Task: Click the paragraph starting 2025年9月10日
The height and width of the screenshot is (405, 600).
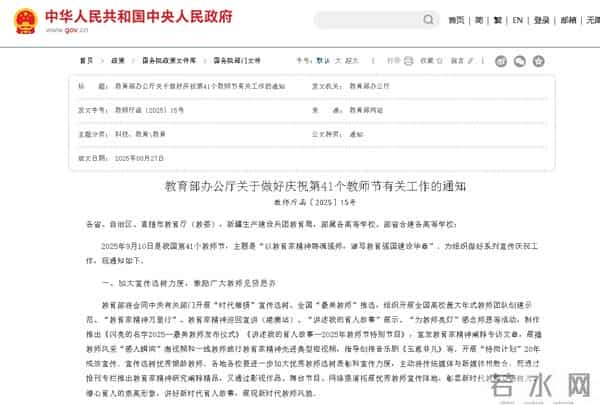Action: (x=312, y=253)
